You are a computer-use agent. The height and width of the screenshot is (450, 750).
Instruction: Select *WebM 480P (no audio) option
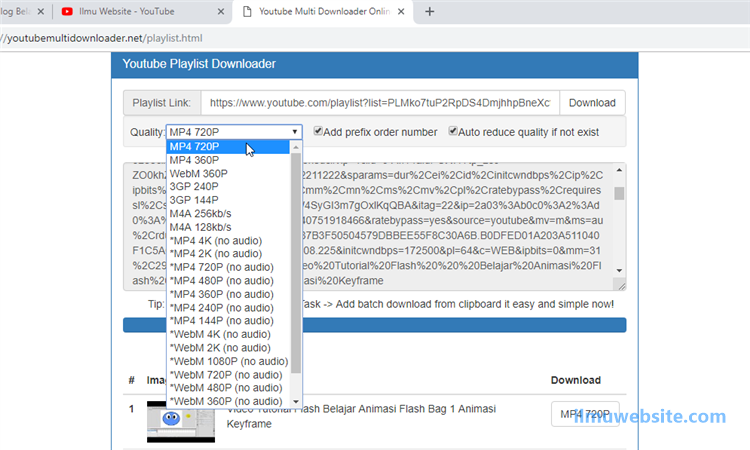click(x=228, y=388)
